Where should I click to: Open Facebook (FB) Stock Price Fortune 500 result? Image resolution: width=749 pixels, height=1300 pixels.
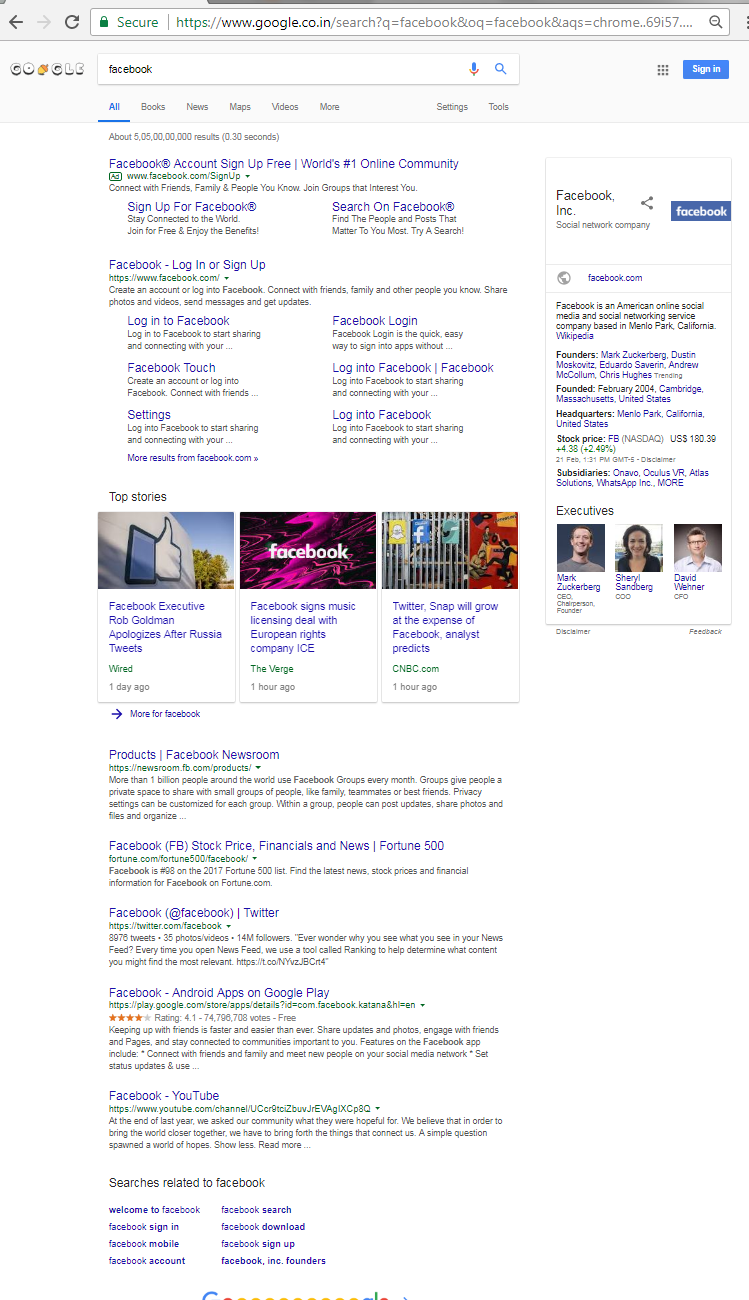pos(276,846)
